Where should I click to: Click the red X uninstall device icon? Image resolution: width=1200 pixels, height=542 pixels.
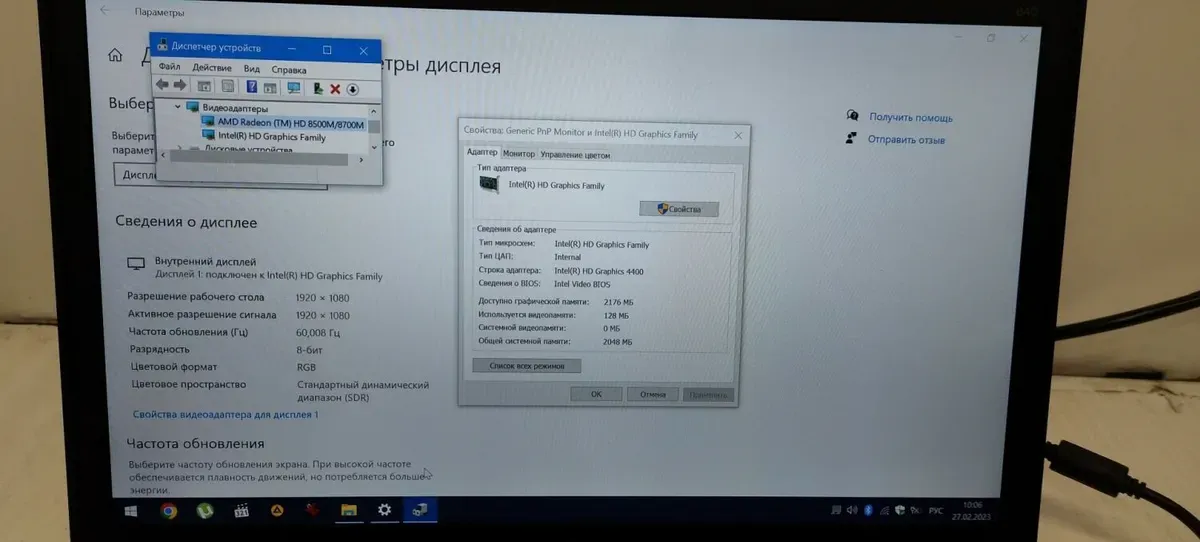coord(336,89)
